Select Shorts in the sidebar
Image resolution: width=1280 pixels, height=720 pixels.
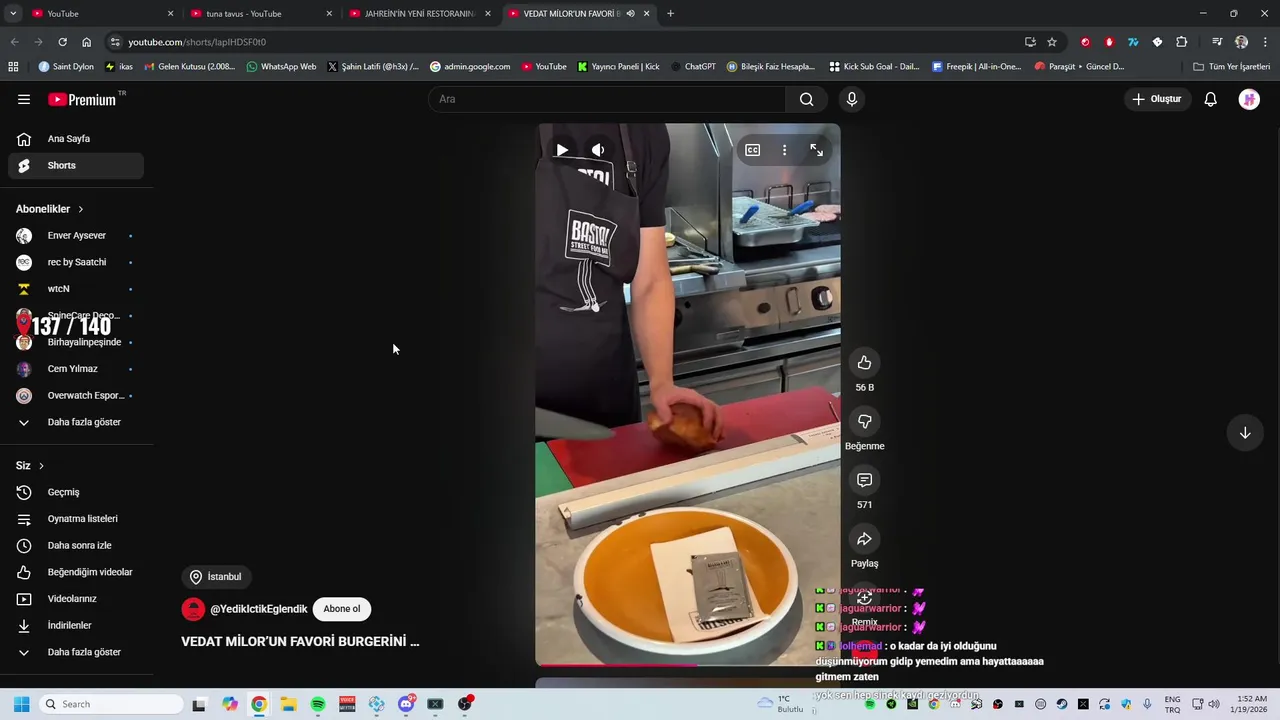[x=76, y=165]
